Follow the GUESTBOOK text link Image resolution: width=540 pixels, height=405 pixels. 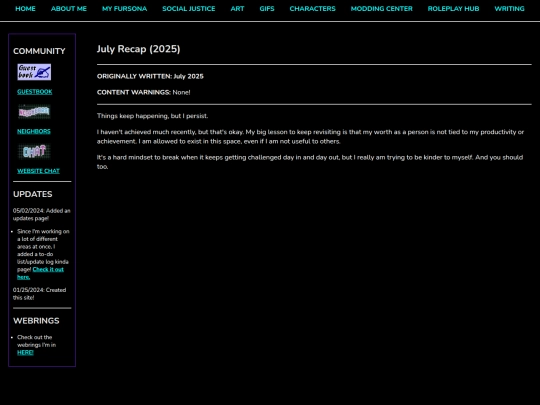[35, 92]
